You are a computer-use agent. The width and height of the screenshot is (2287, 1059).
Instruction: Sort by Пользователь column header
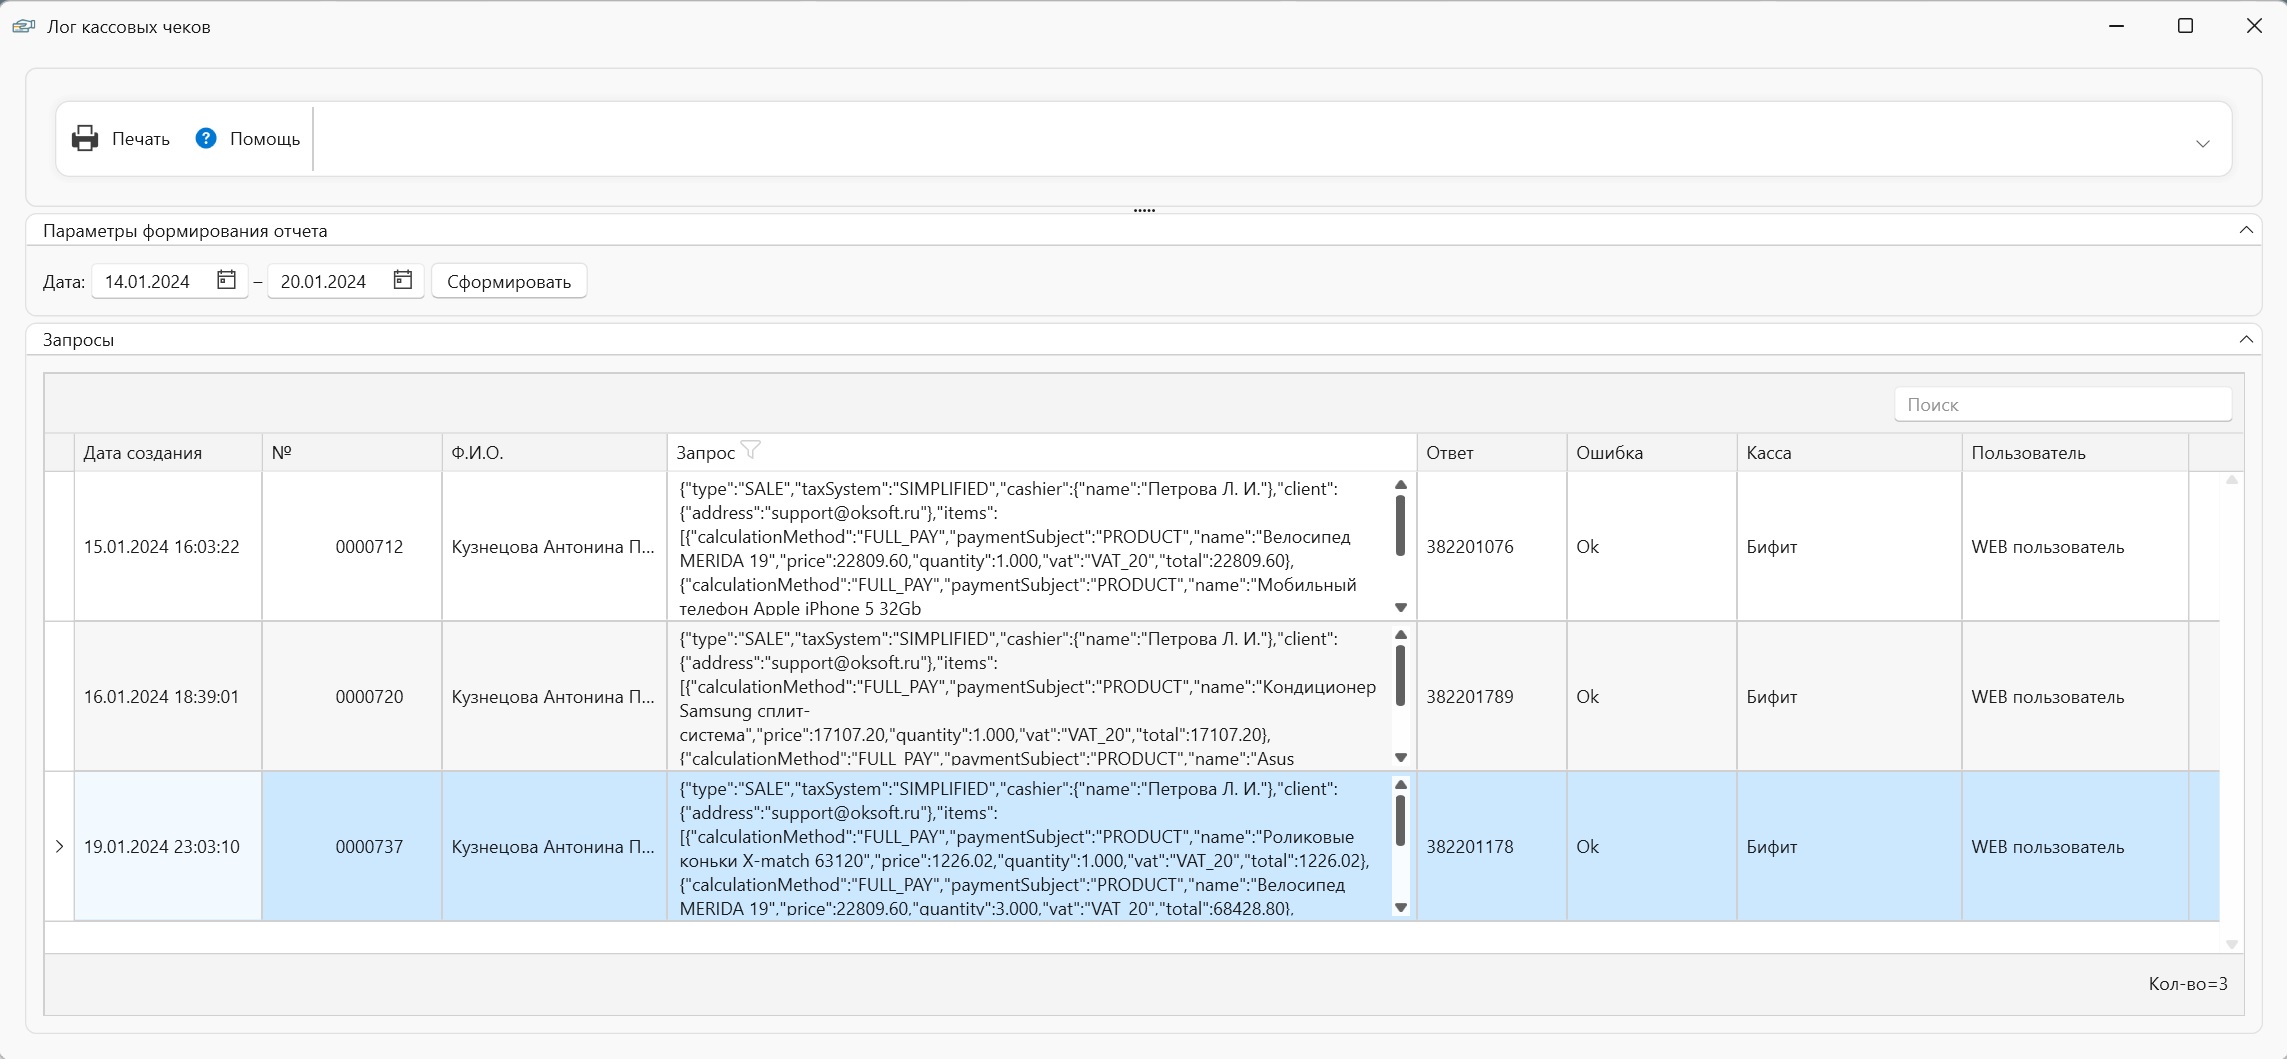(x=2075, y=452)
